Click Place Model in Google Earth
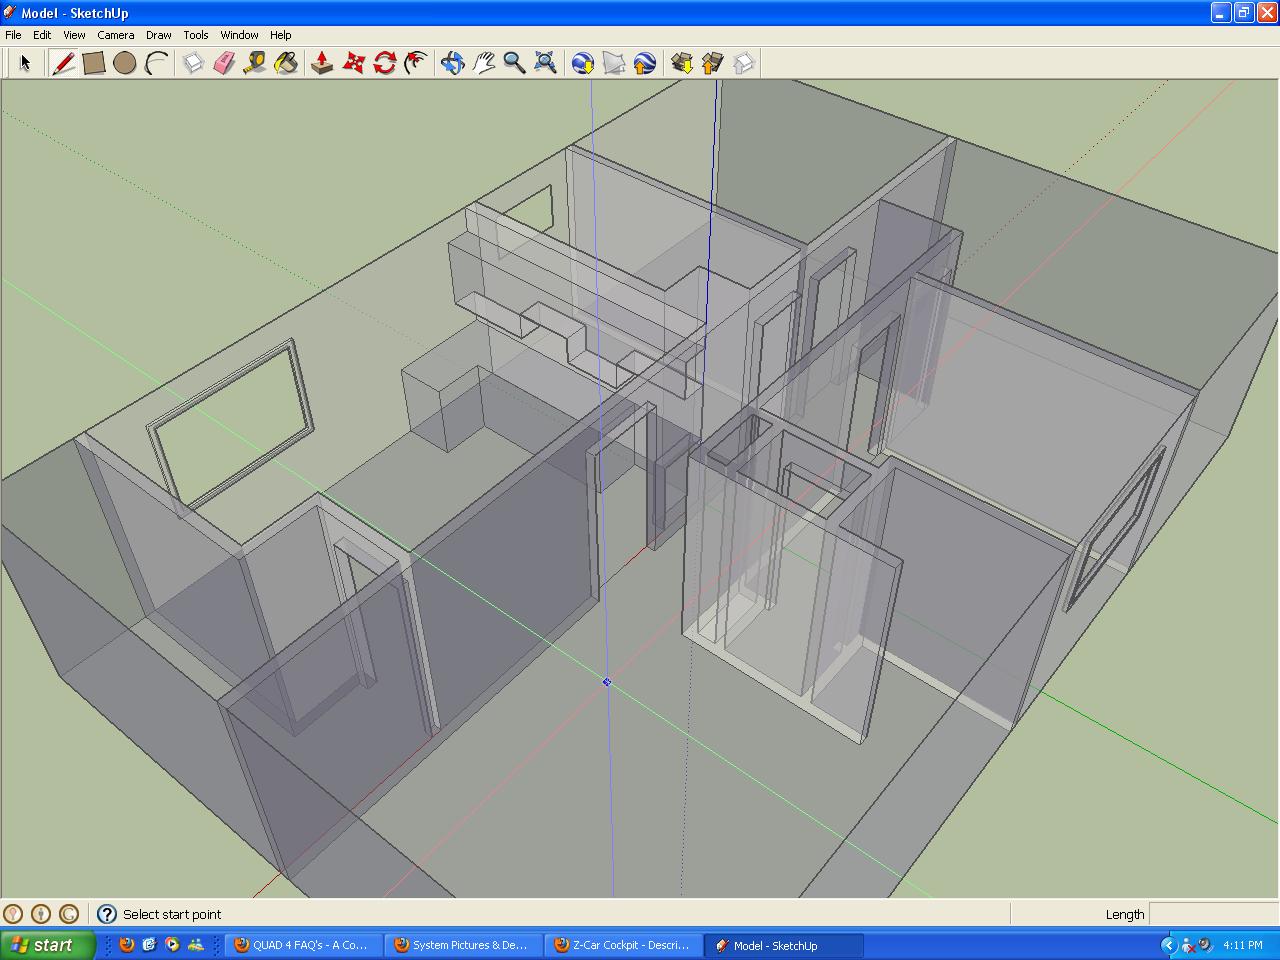The height and width of the screenshot is (960, 1280). pyautogui.click(x=644, y=63)
